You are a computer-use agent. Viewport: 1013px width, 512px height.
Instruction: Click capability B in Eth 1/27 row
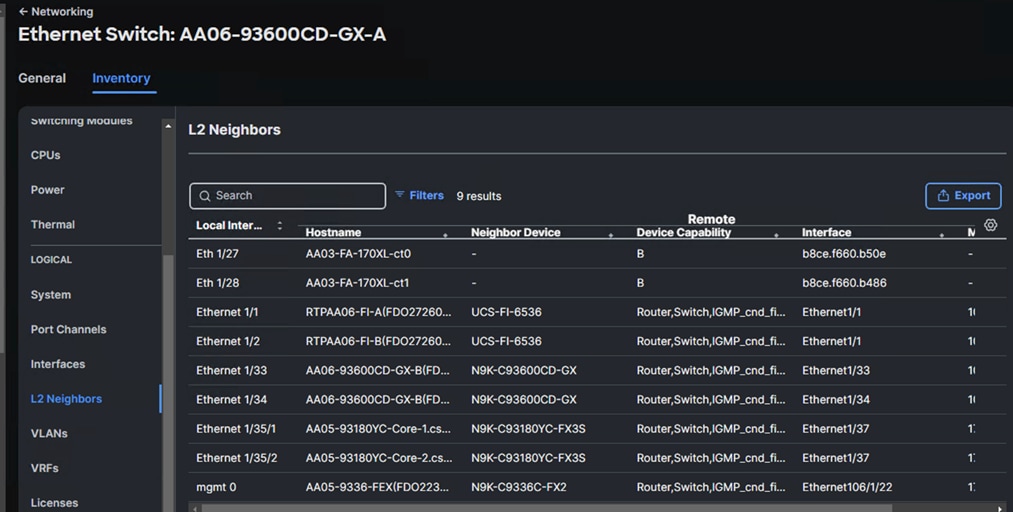pyautogui.click(x=640, y=254)
